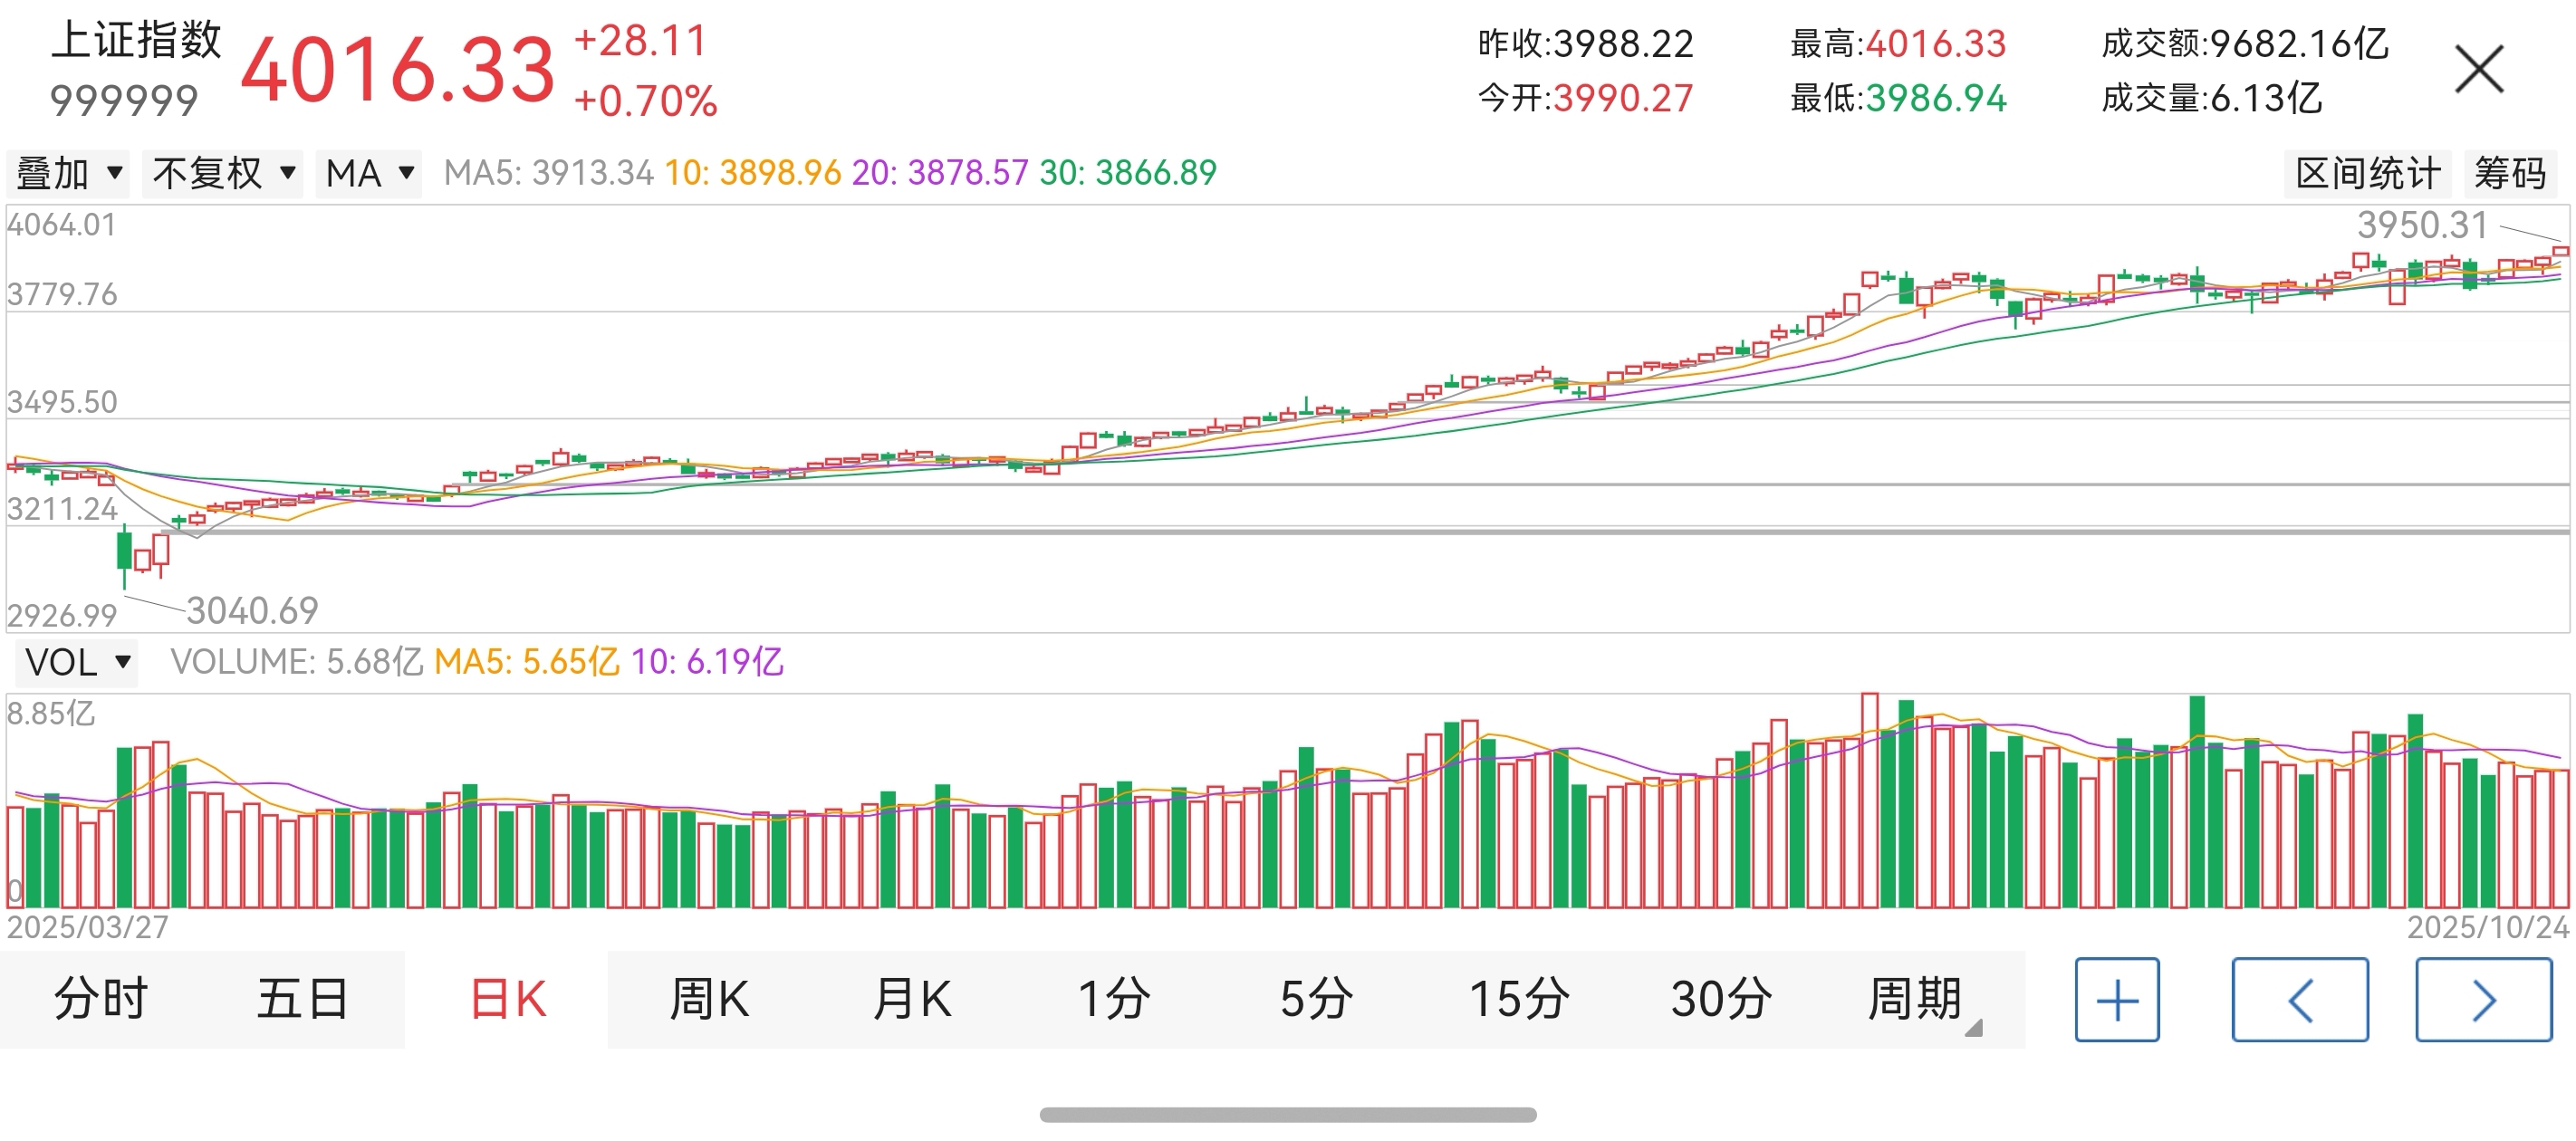Expand the 不复权 adjustment dropdown
This screenshot has width=2576, height=1141.
point(222,173)
